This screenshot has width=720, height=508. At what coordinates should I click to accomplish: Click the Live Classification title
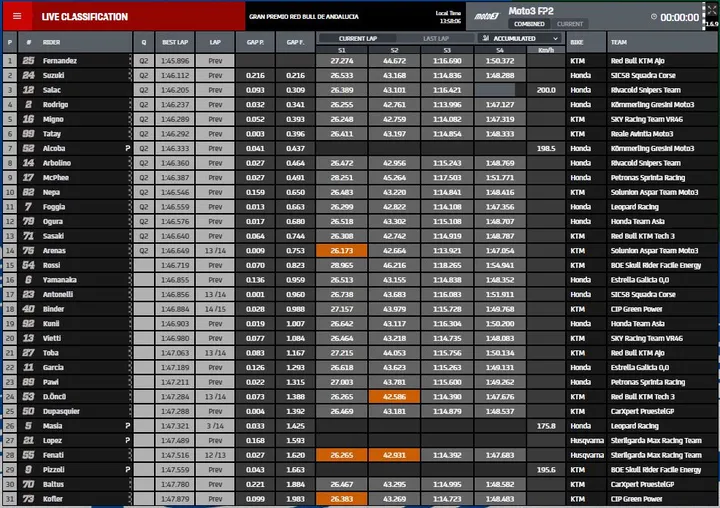tap(84, 17)
